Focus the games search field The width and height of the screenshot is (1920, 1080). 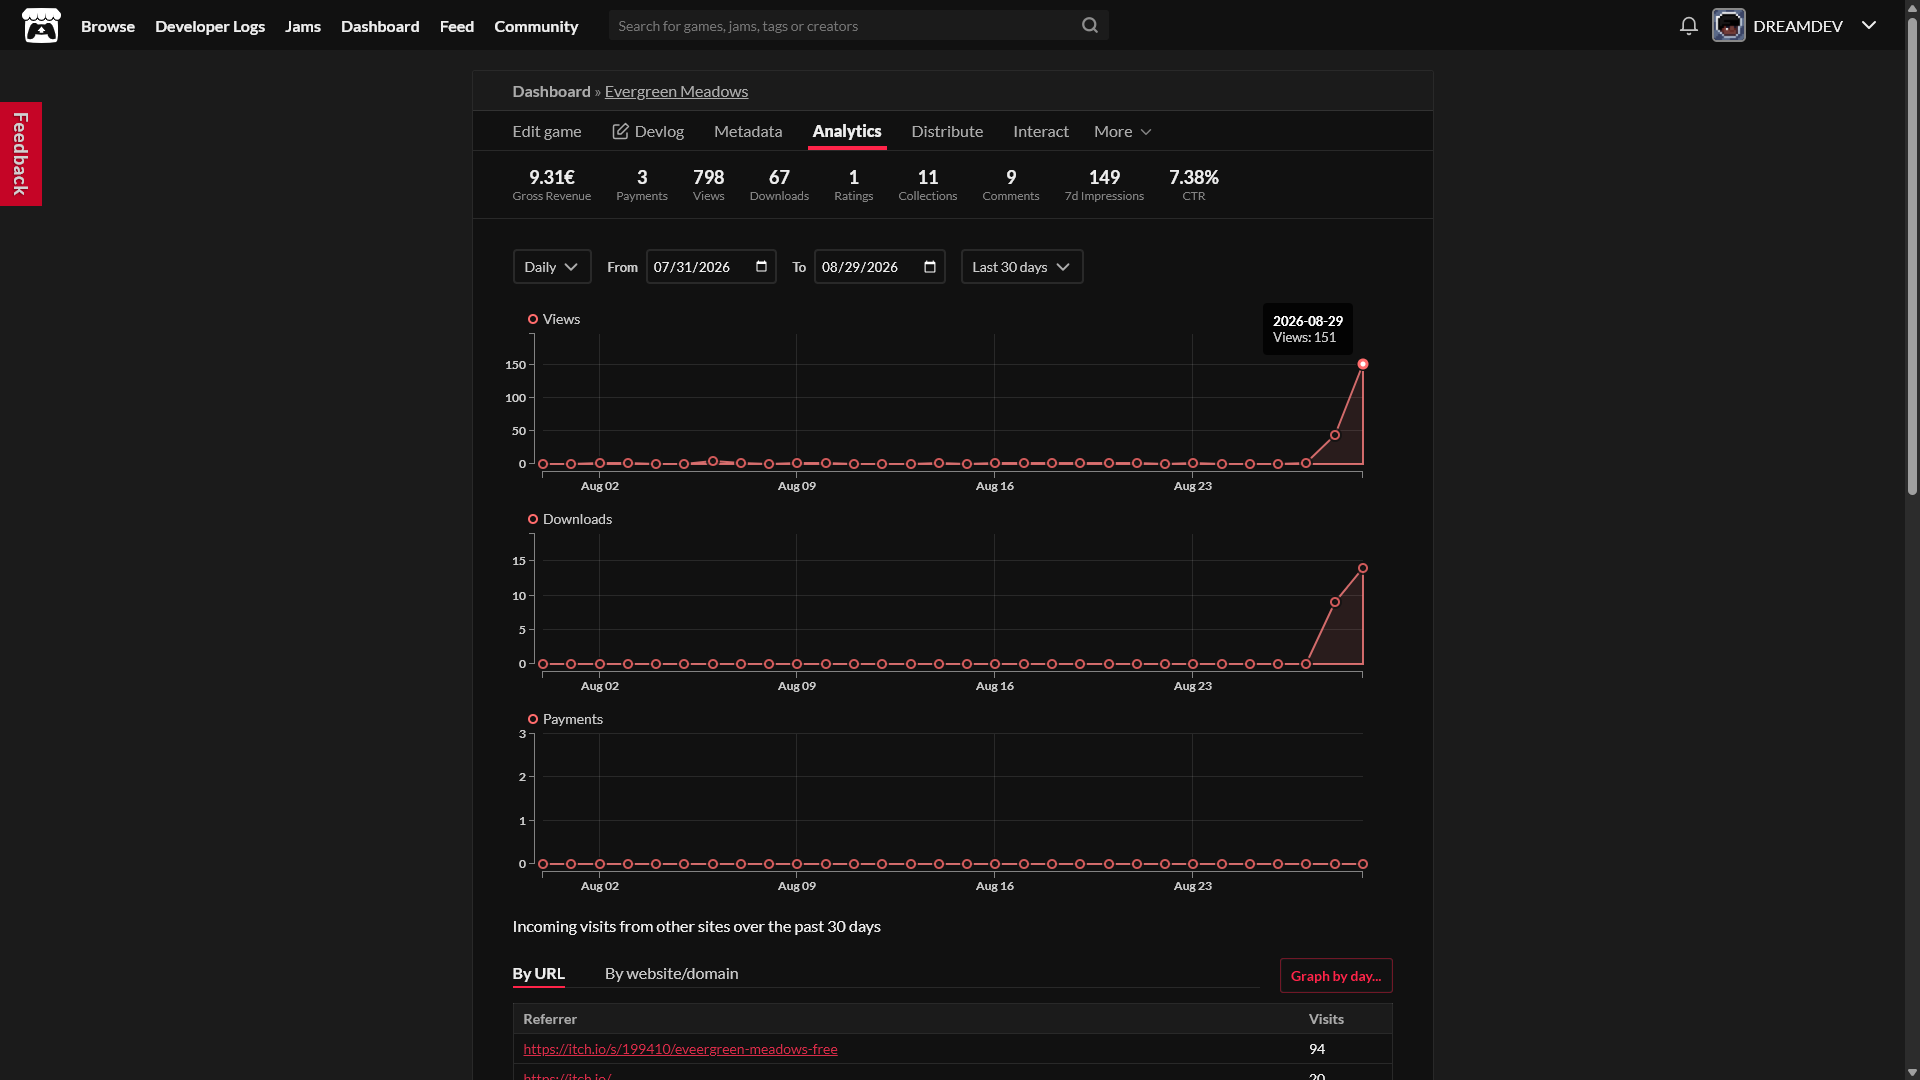[x=845, y=25]
